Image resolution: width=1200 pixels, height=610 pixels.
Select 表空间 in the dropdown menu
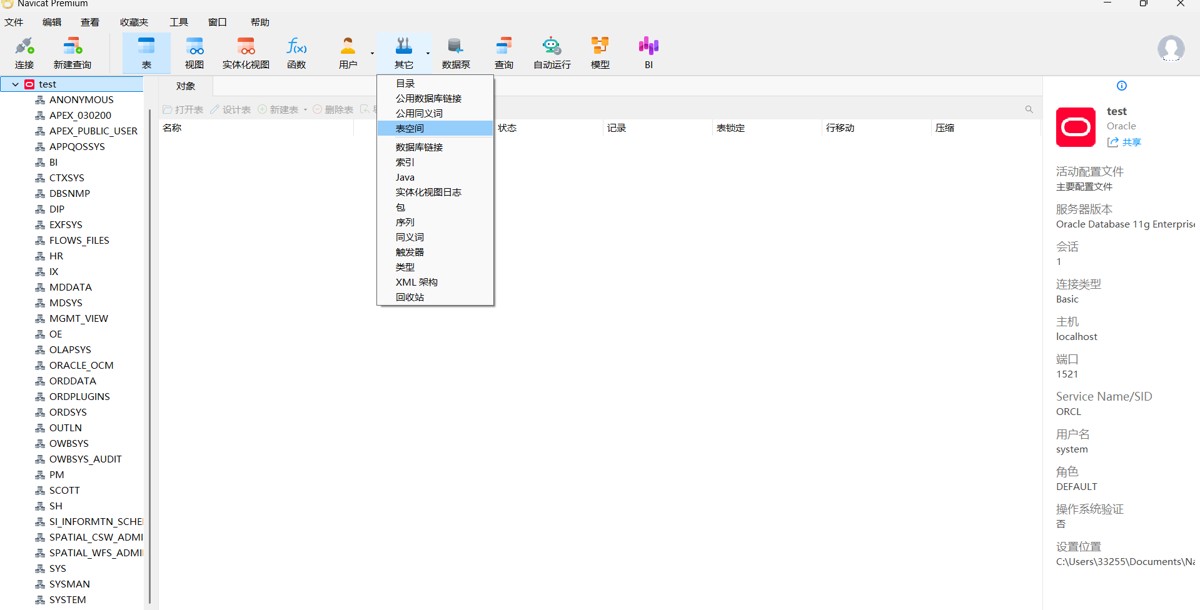[x=435, y=129]
